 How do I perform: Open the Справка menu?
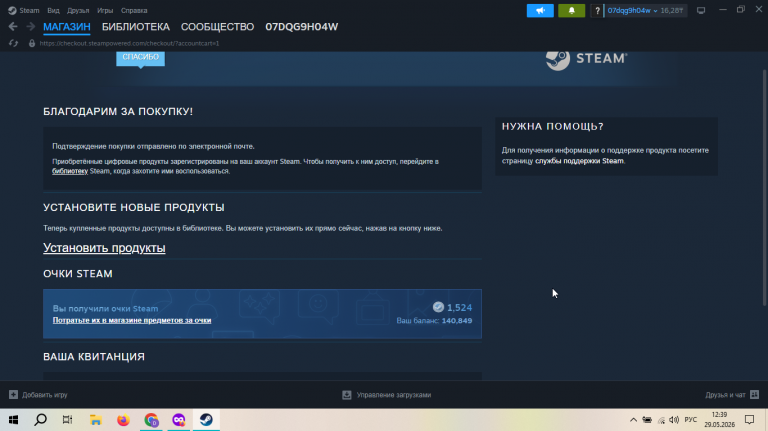coord(134,10)
